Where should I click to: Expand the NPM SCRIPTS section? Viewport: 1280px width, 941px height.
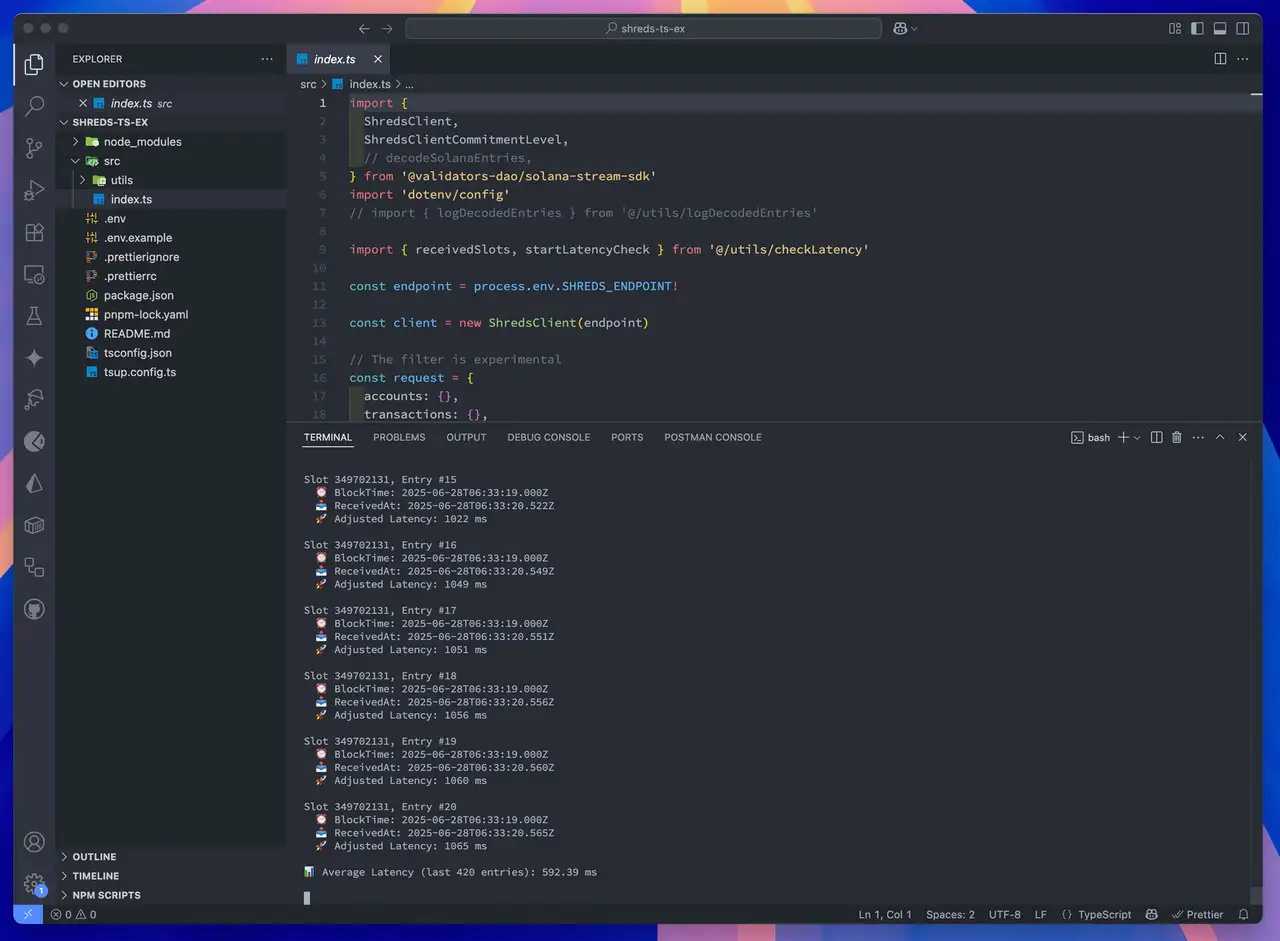coord(104,895)
